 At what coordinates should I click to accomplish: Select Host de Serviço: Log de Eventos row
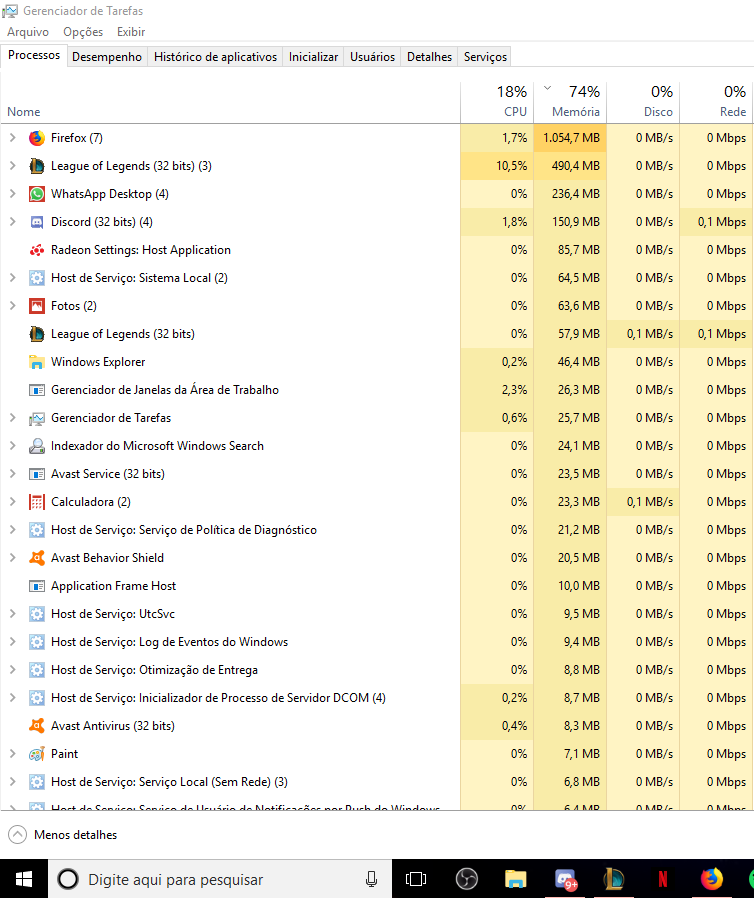point(377,642)
